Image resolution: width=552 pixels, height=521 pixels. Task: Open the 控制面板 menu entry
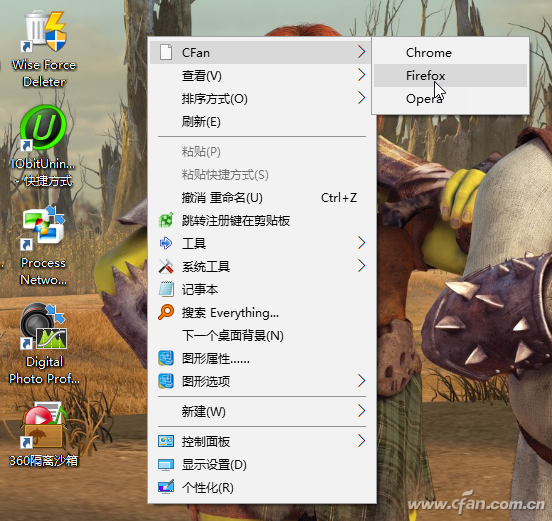(262, 441)
